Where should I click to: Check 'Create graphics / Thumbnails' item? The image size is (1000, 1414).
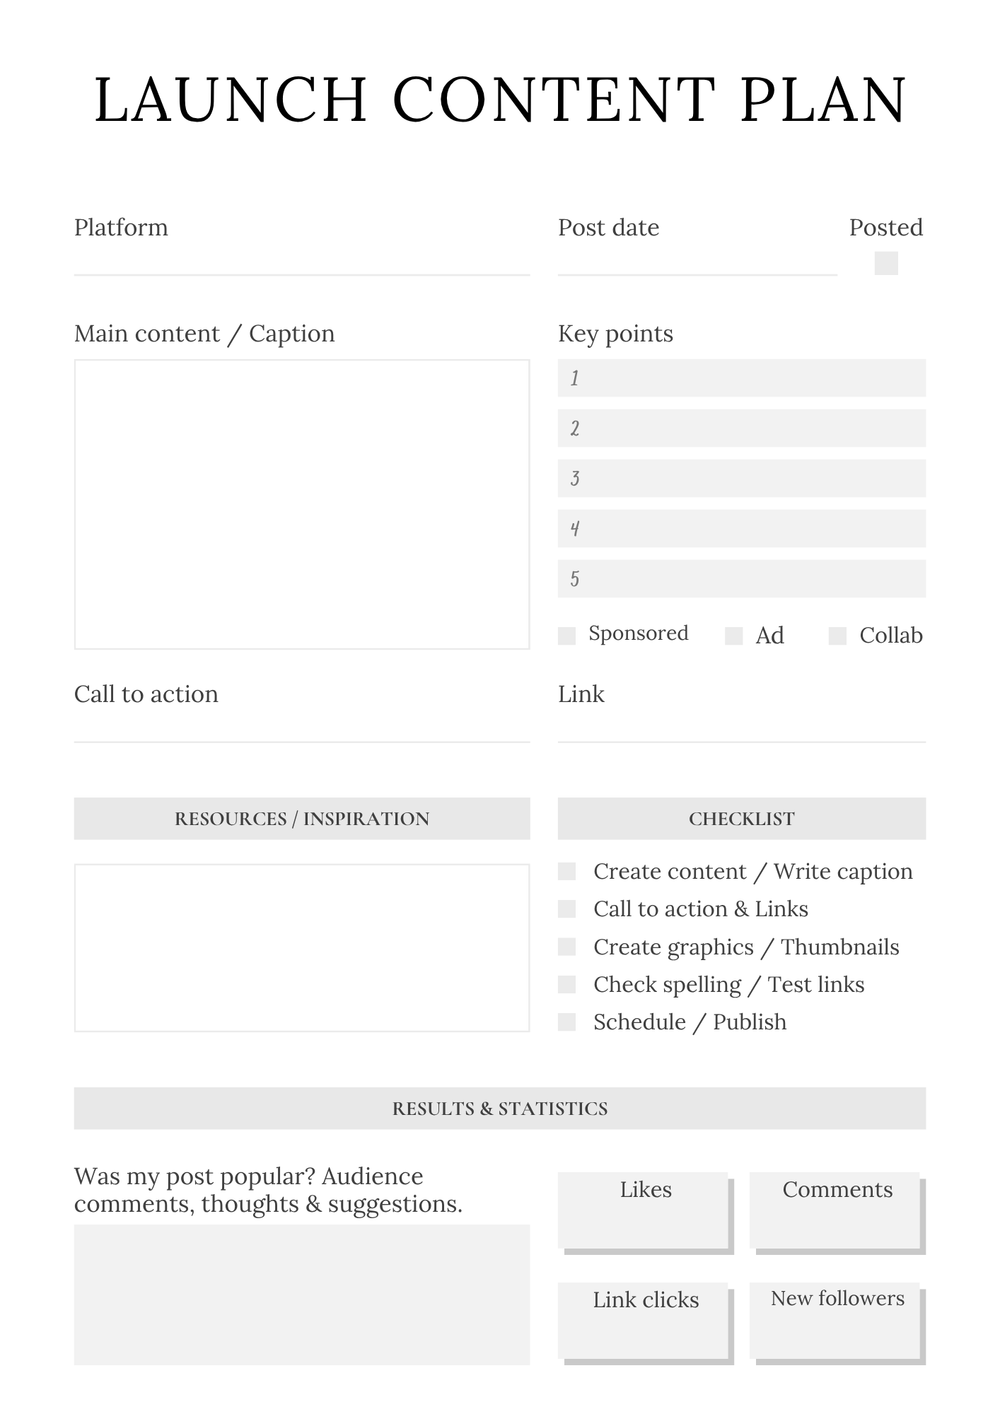pyautogui.click(x=567, y=947)
